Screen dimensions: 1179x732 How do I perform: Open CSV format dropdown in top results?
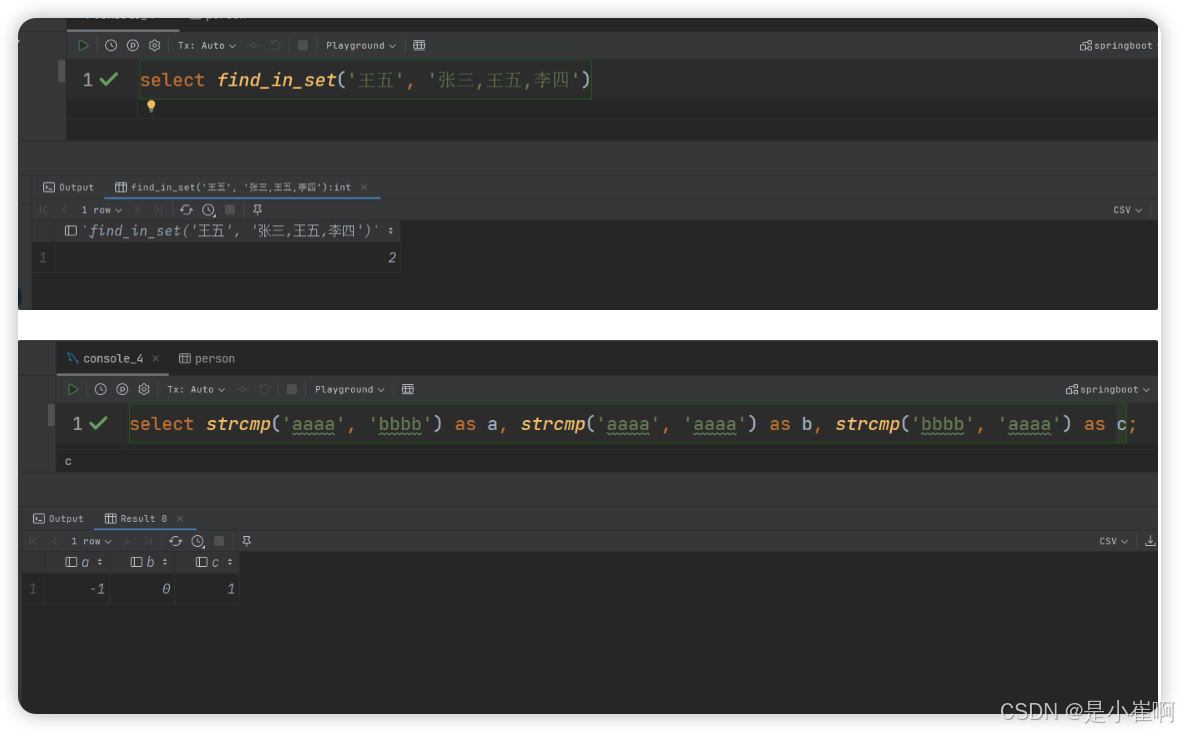pyautogui.click(x=1128, y=210)
